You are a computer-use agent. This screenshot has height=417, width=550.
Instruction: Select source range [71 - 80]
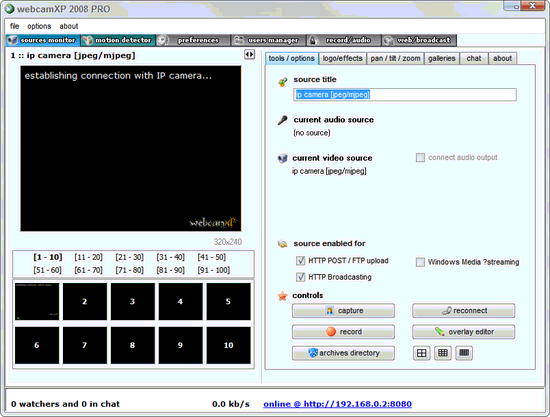[129, 270]
